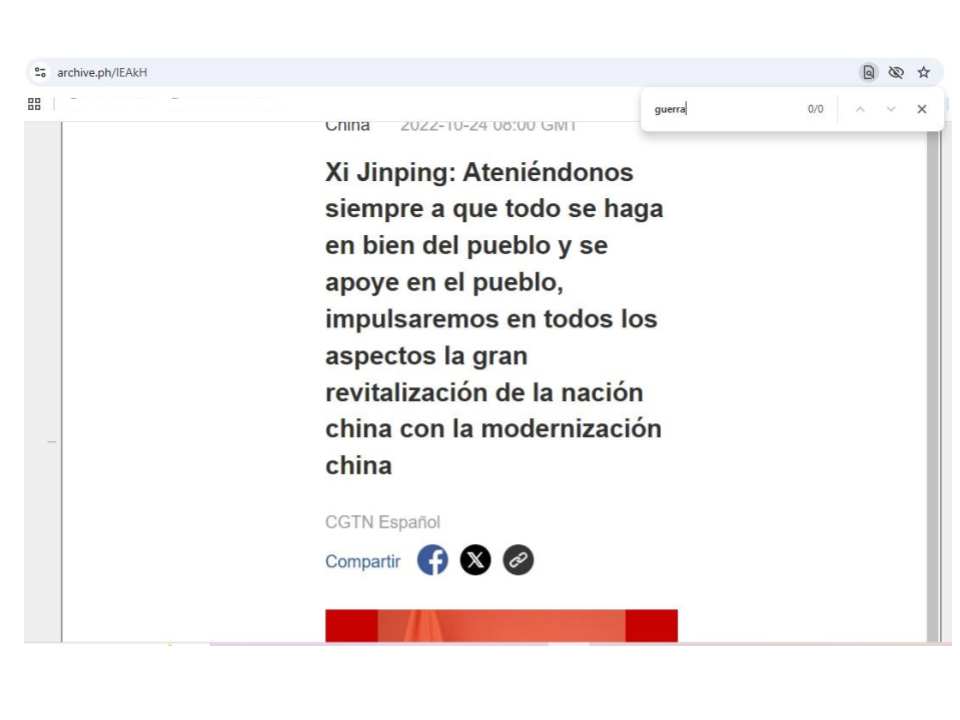The height and width of the screenshot is (720, 960).
Task: Click the 'CGTN Español' source name
Action: [x=382, y=522]
